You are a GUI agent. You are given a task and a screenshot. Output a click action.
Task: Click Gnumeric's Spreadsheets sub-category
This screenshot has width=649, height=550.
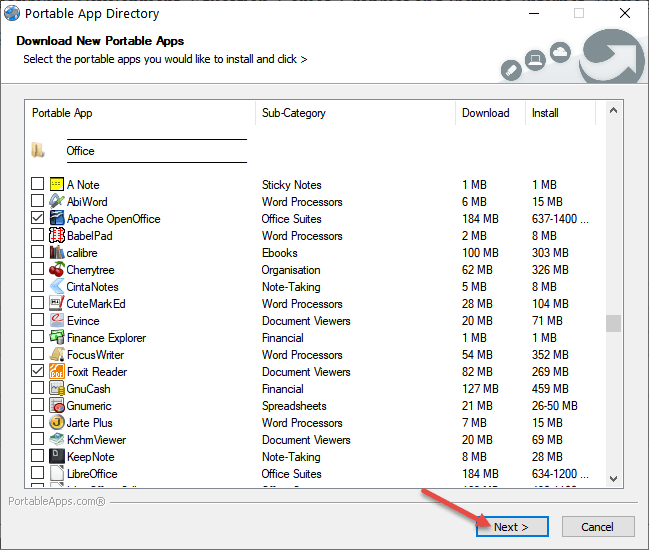pos(294,406)
